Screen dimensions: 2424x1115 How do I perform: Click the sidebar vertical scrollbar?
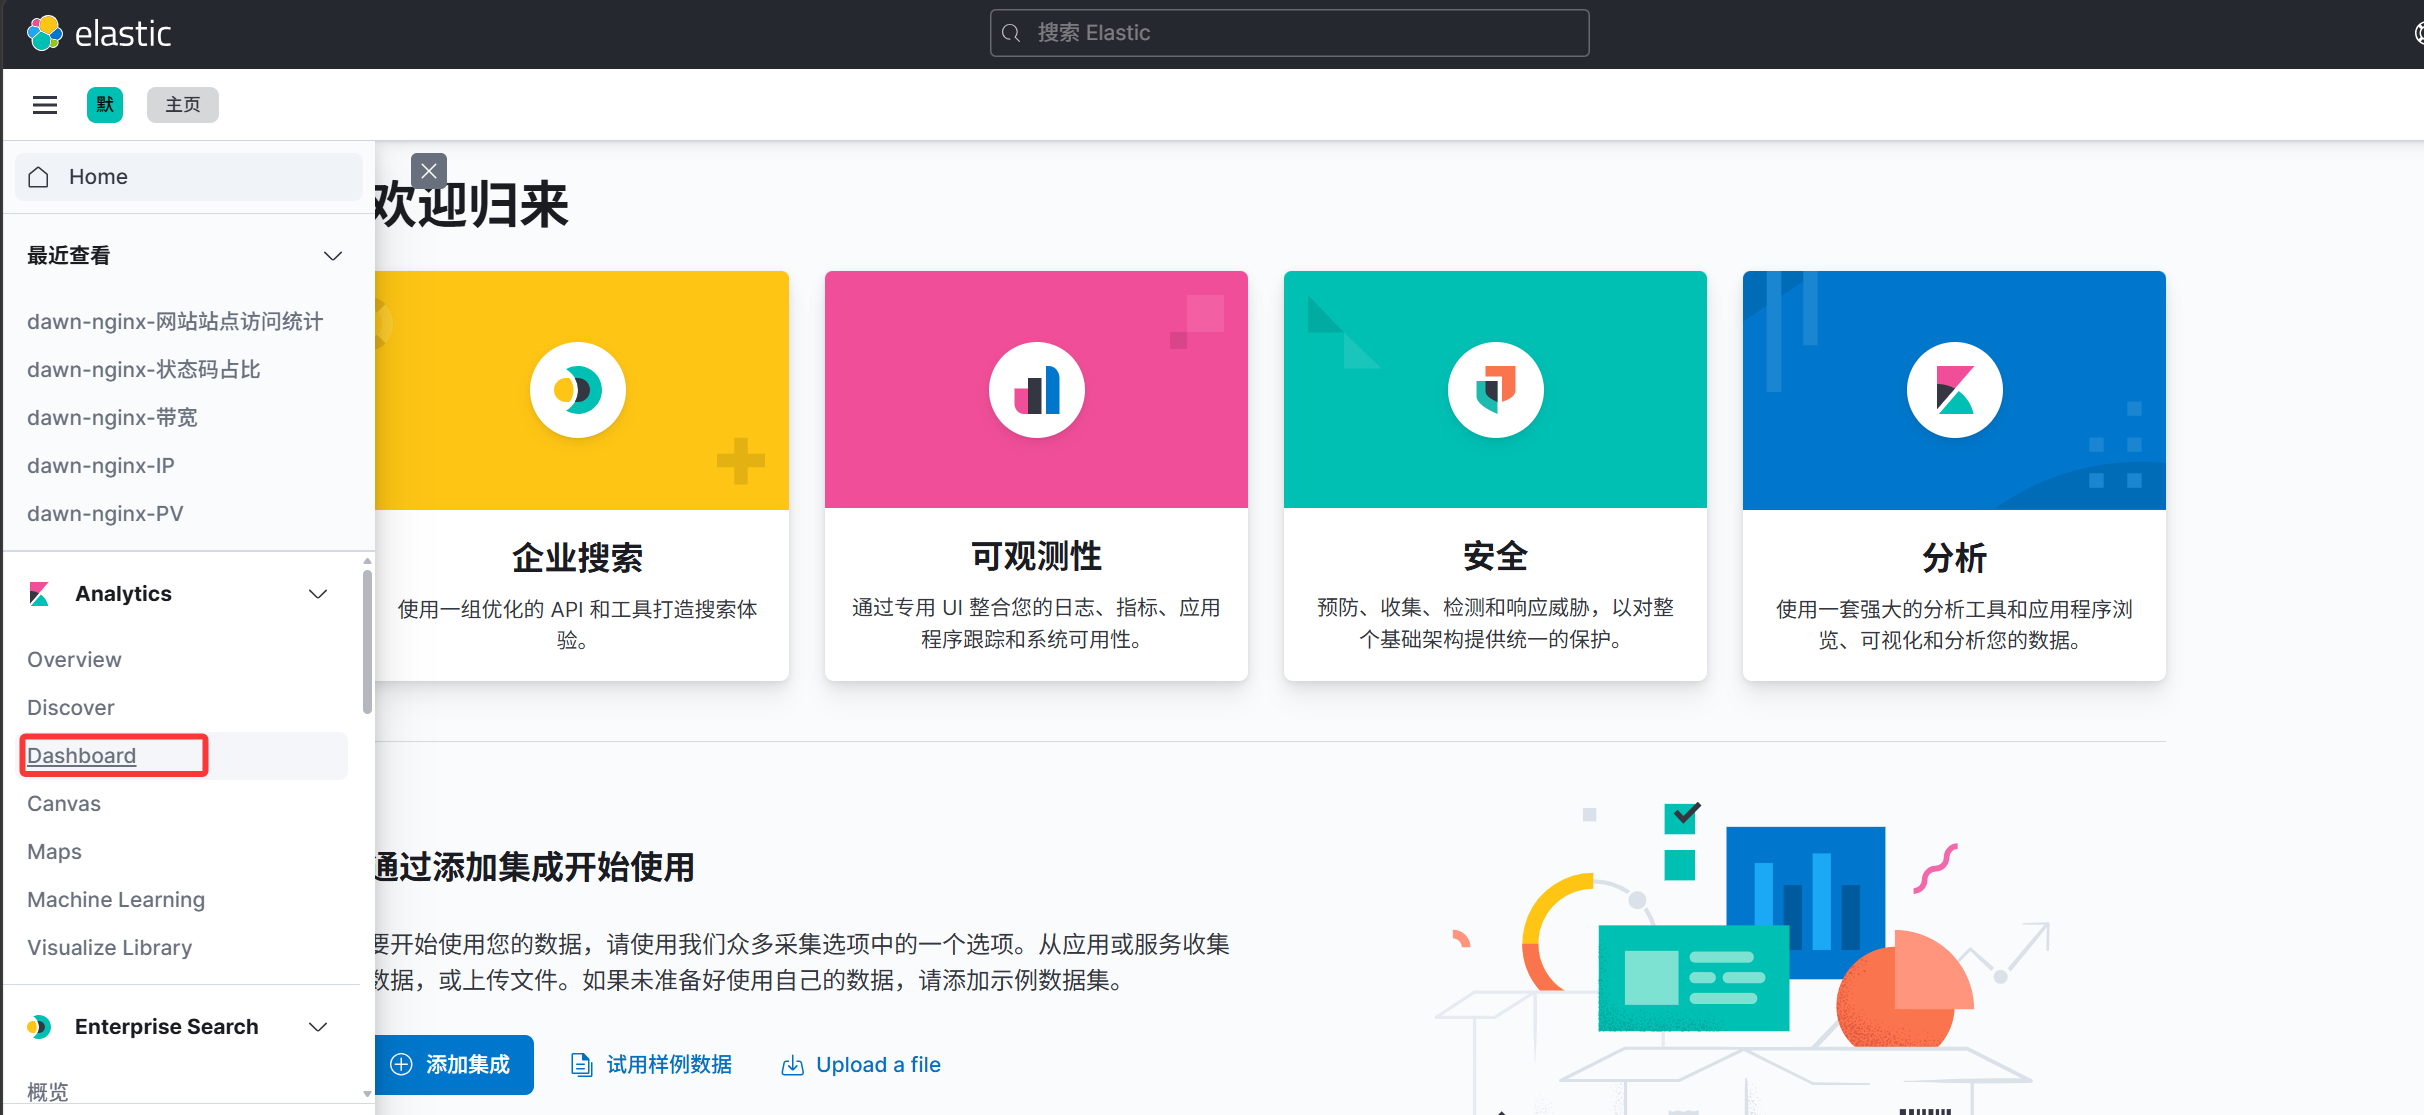click(367, 640)
